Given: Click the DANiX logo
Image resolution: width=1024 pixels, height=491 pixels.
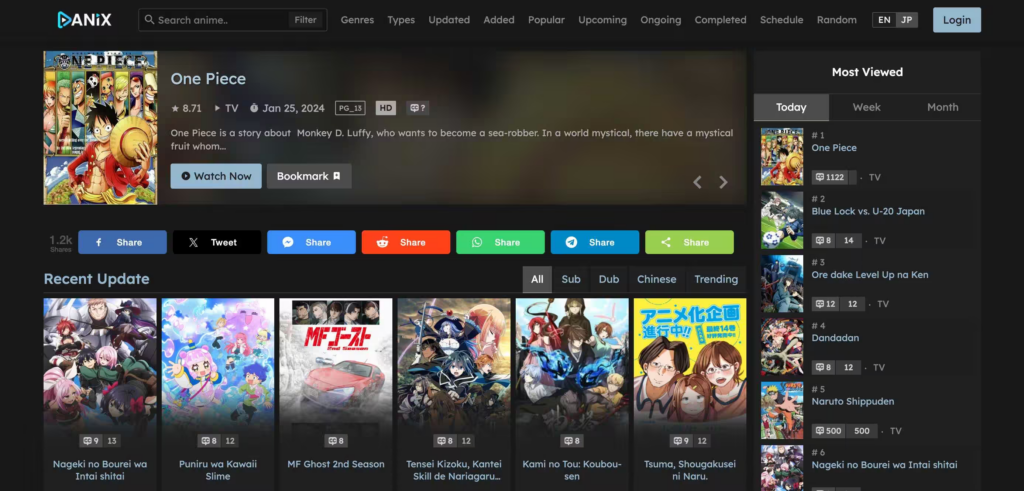Looking at the screenshot, I should click(84, 20).
